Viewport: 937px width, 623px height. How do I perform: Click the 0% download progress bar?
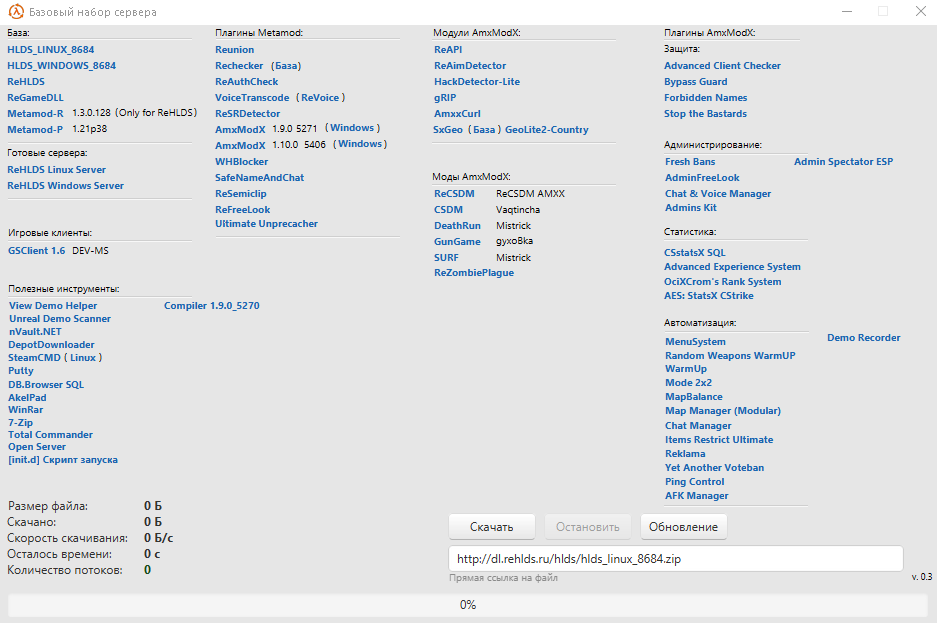tap(468, 605)
